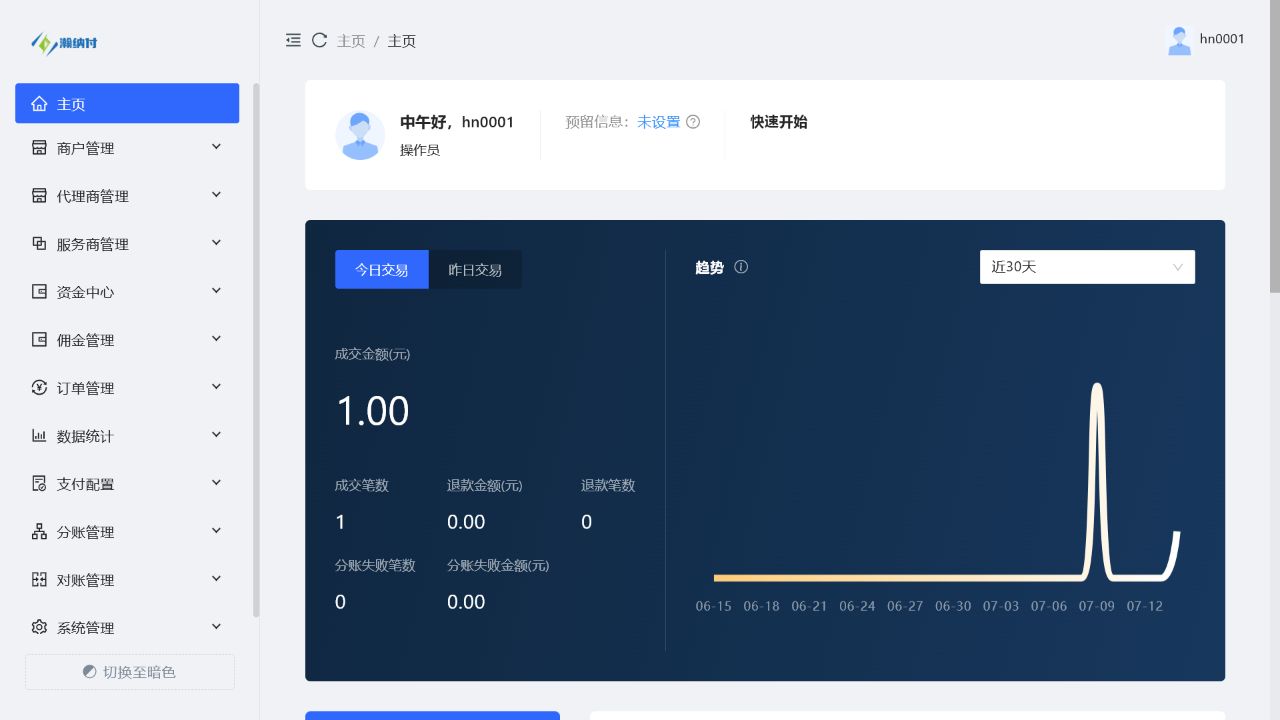1280x720 pixels.
Task: Click the sidebar vertical scrollbar
Action: click(x=256, y=350)
